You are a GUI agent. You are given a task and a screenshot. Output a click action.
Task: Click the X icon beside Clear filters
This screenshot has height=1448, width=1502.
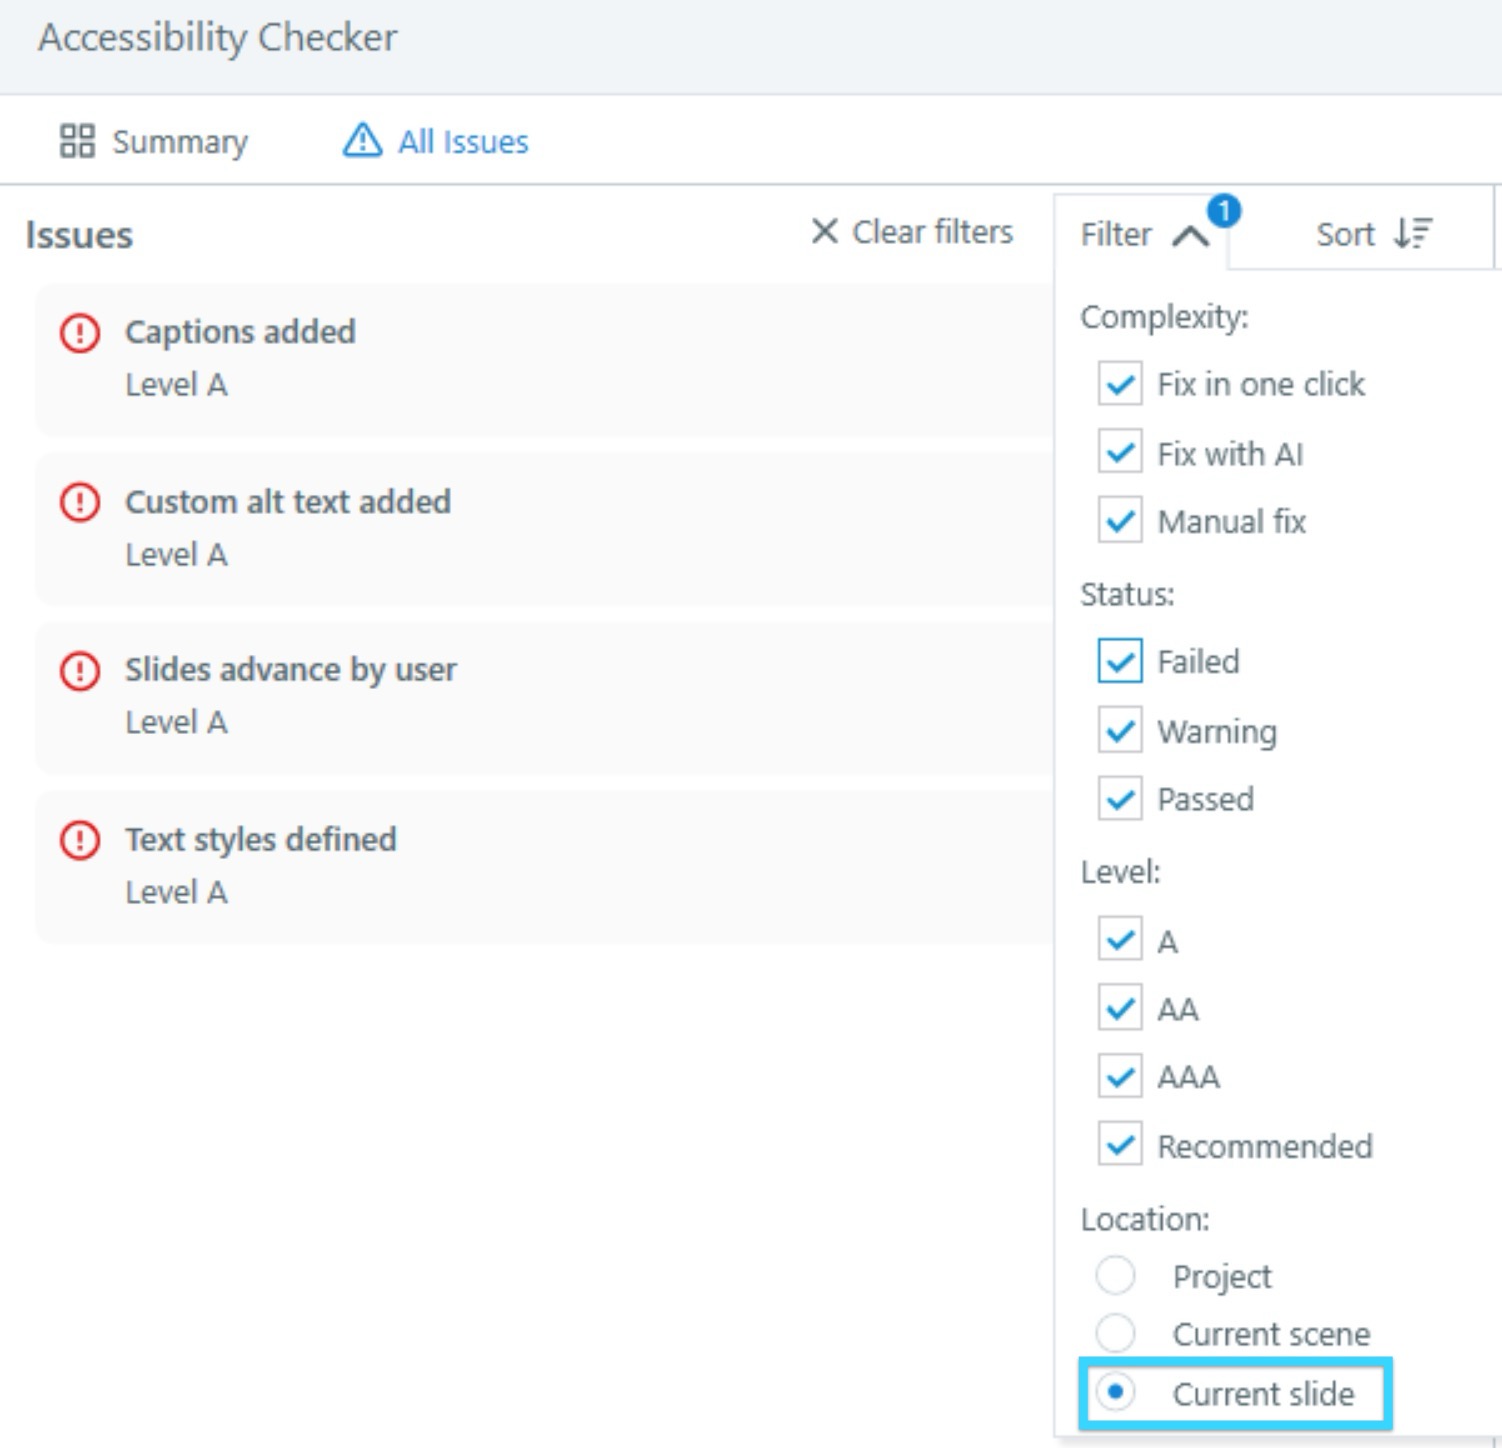[824, 231]
